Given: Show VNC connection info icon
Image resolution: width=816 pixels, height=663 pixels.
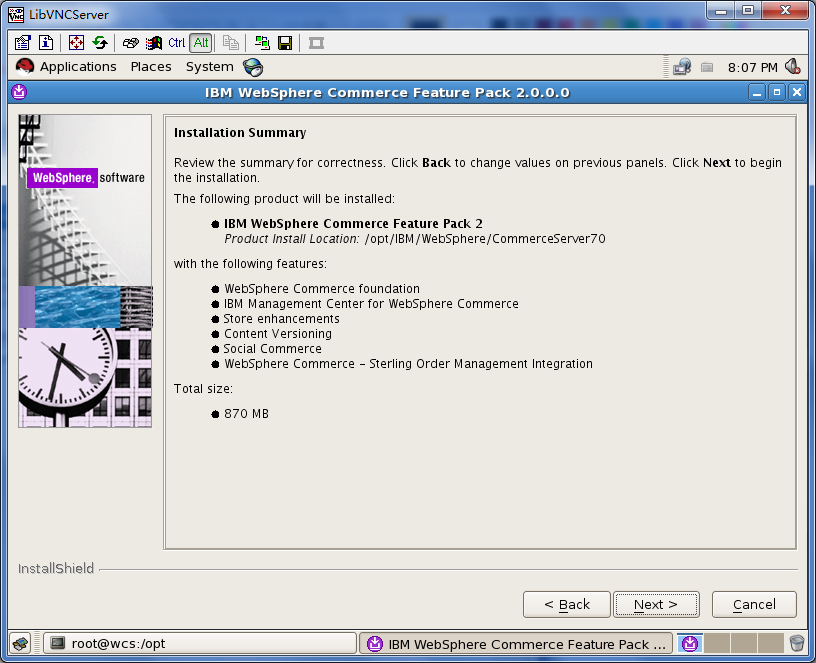Looking at the screenshot, I should tap(46, 43).
